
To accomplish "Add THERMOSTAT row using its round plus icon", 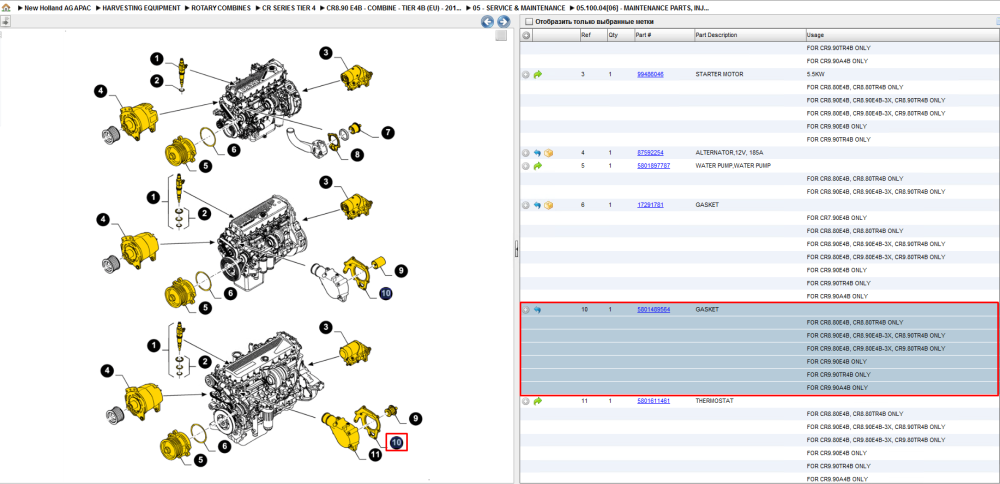I will coord(526,401).
